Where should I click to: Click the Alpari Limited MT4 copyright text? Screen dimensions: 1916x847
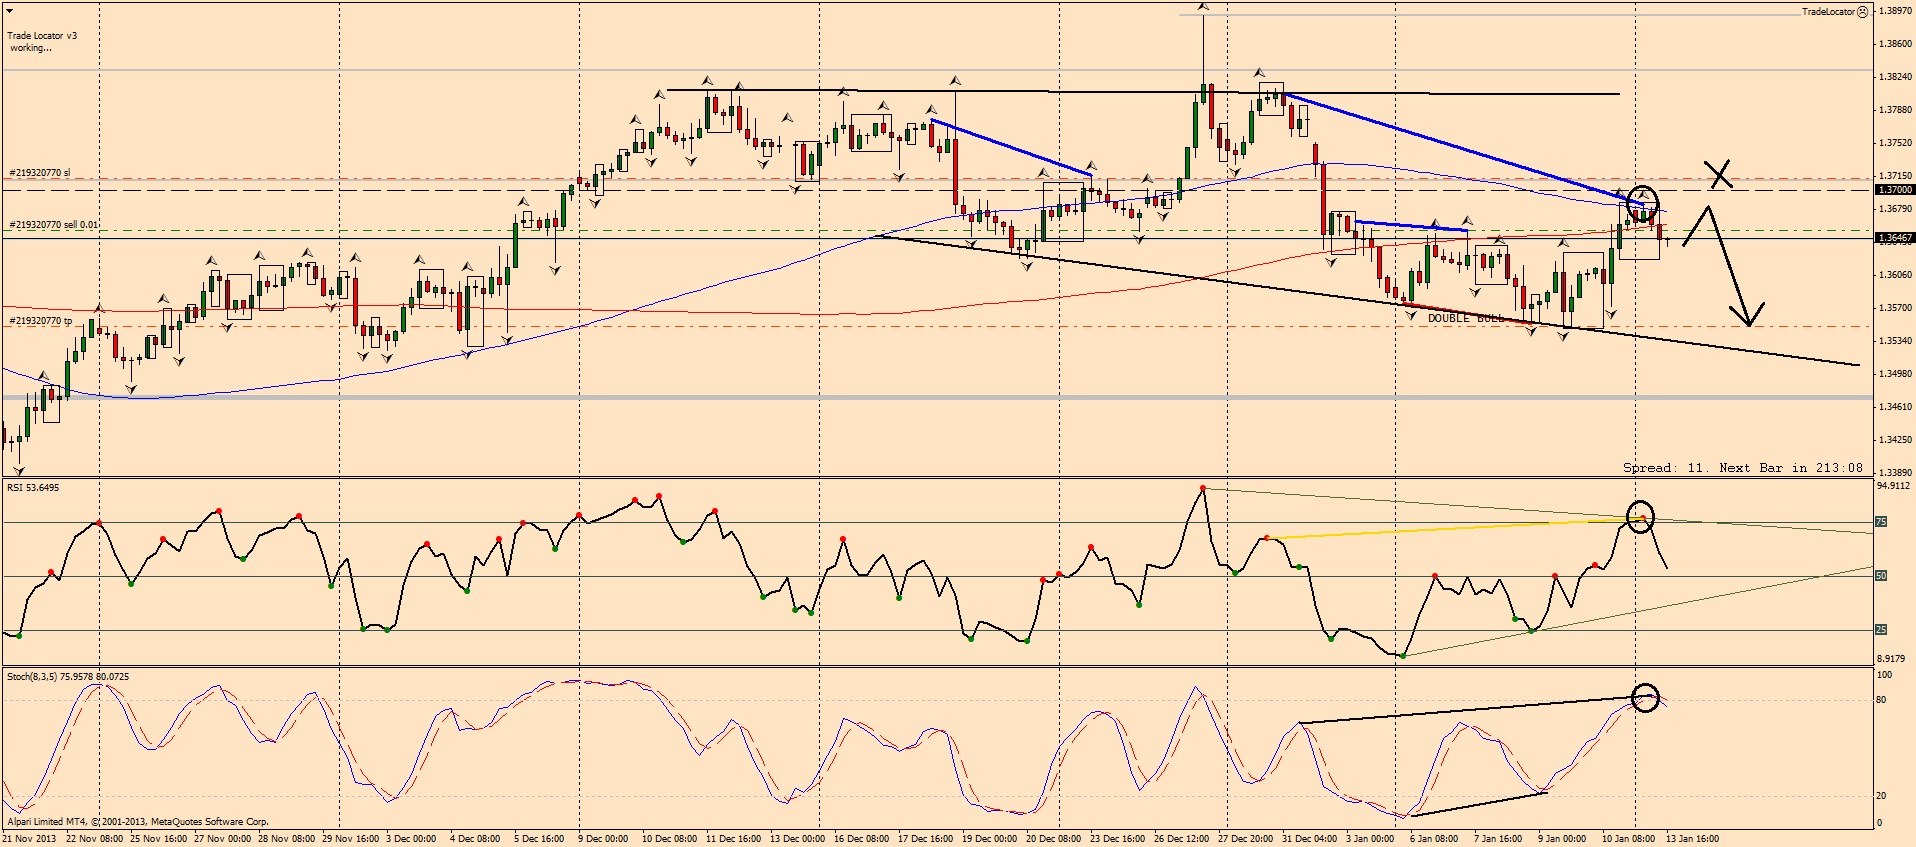pos(138,822)
